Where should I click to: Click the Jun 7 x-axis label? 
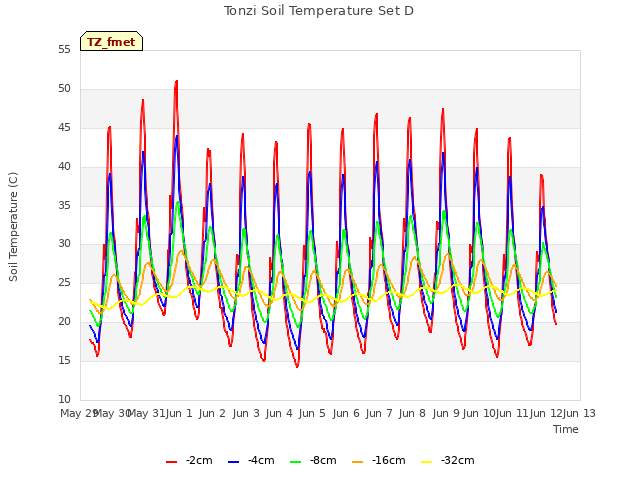pos(379,413)
